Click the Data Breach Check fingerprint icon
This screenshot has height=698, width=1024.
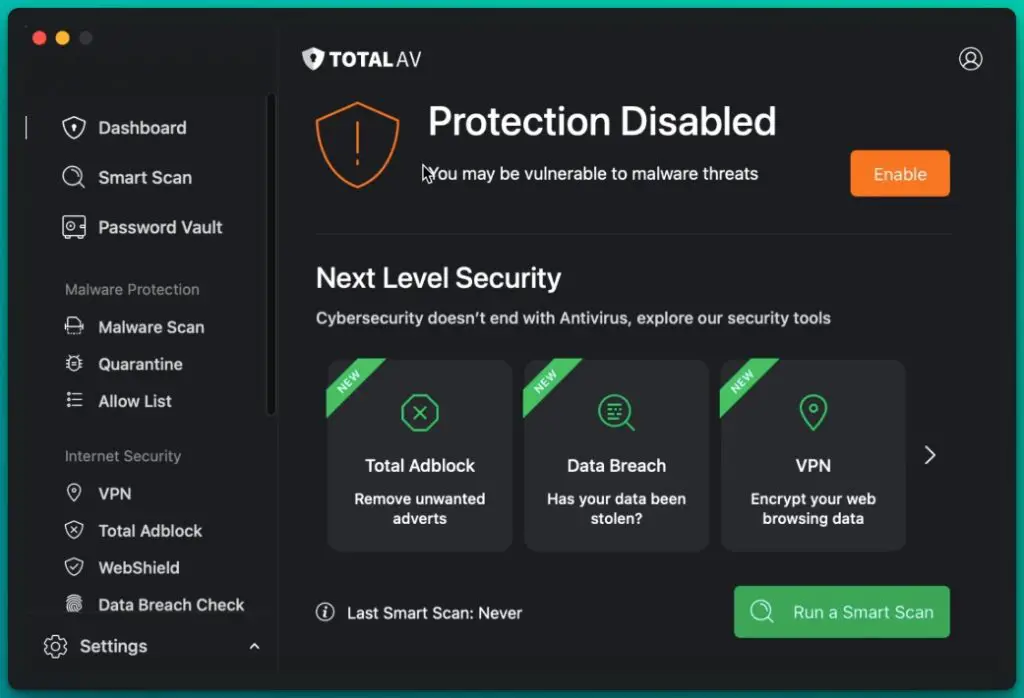coord(74,604)
